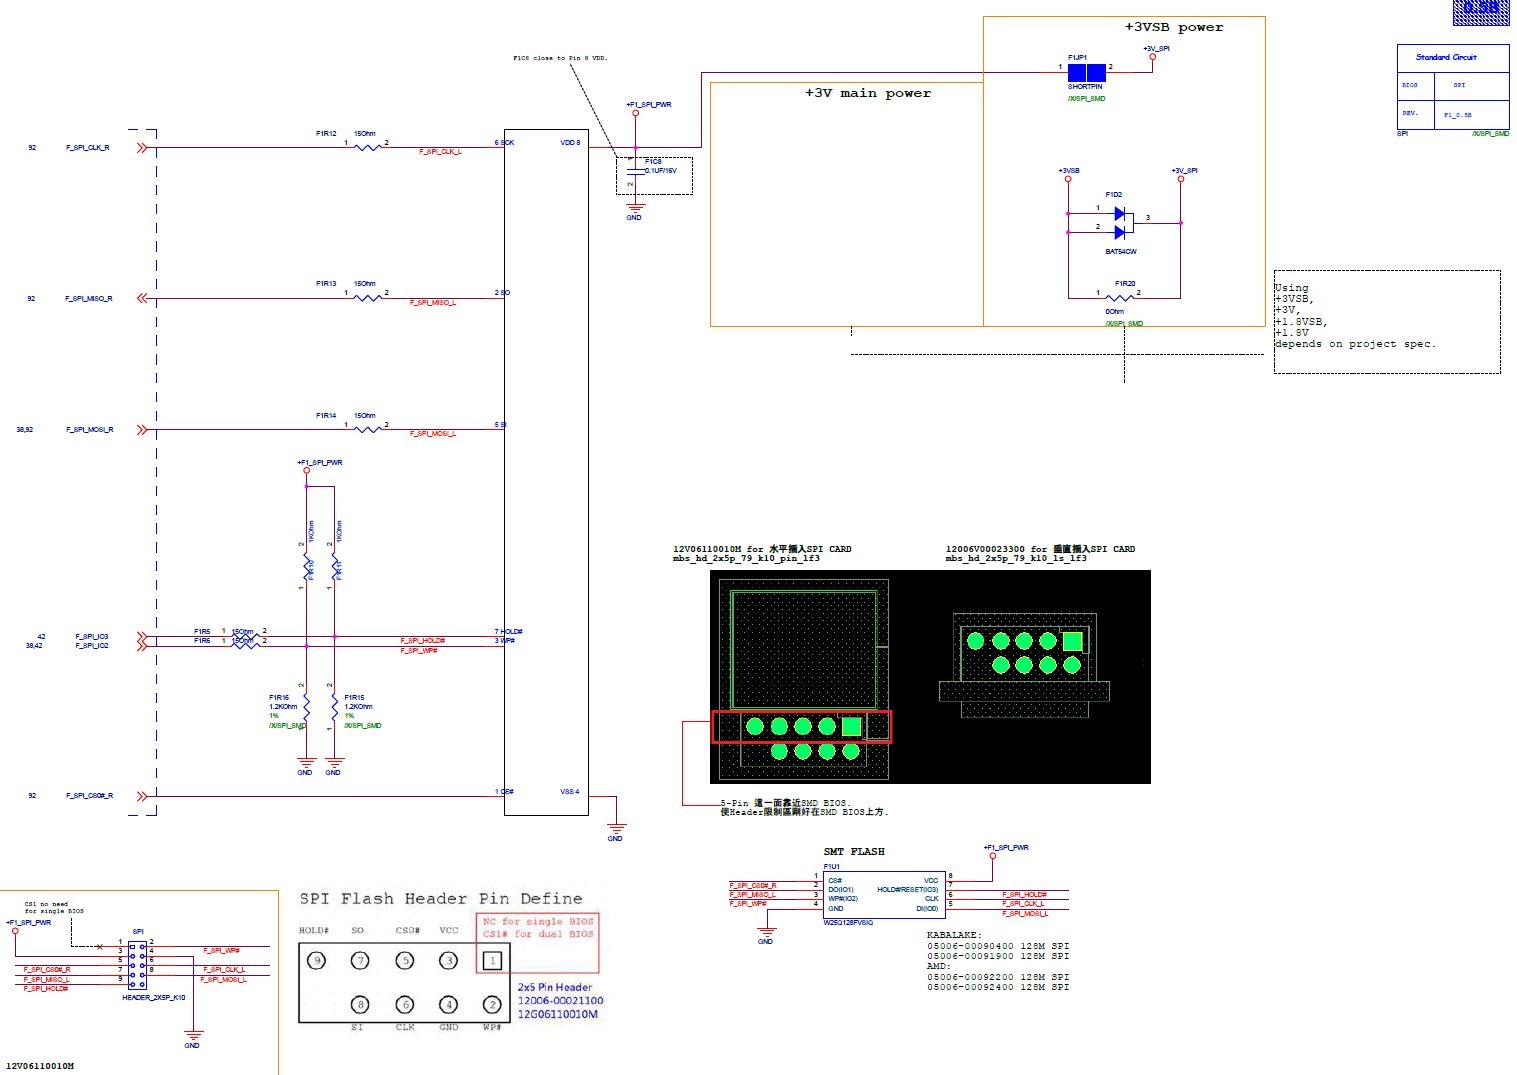Click the 'CS1# for dual BIOS' note
The height and width of the screenshot is (1075, 1517).
pyautogui.click(x=538, y=934)
